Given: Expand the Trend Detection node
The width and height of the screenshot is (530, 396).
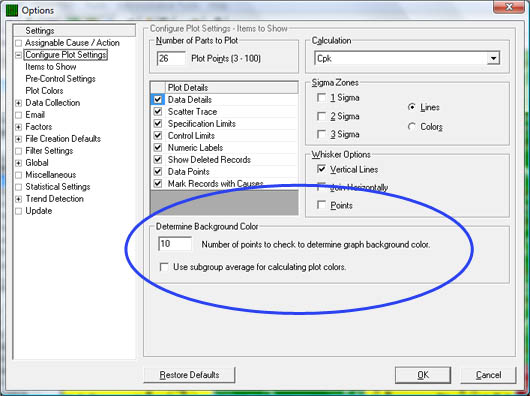Looking at the screenshot, I should (x=19, y=199).
